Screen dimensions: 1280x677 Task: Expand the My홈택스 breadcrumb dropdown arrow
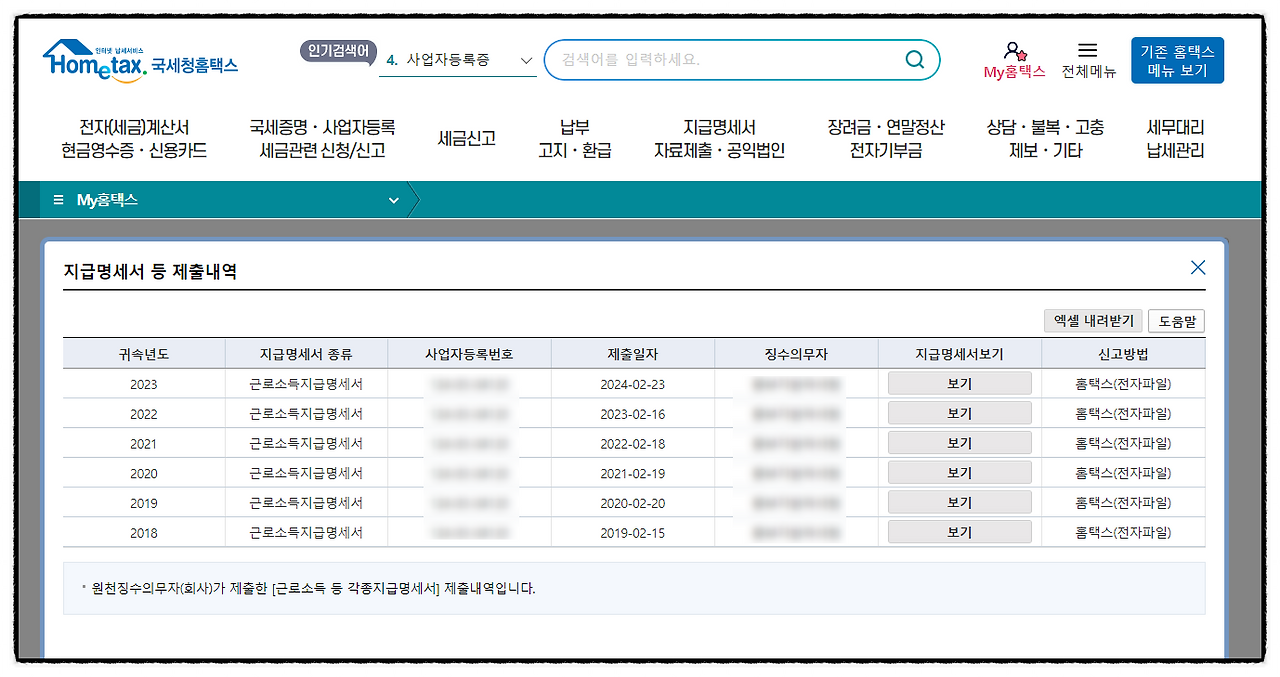tap(393, 200)
